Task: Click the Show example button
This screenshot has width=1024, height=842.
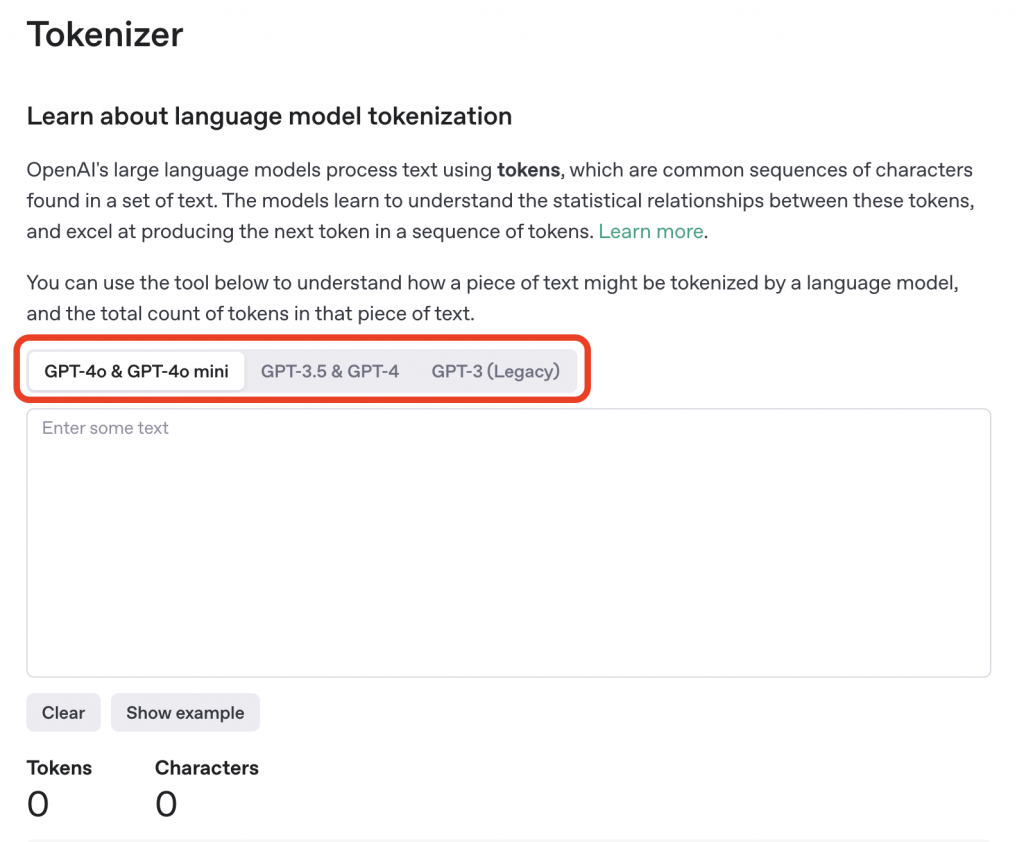Action: pyautogui.click(x=185, y=713)
